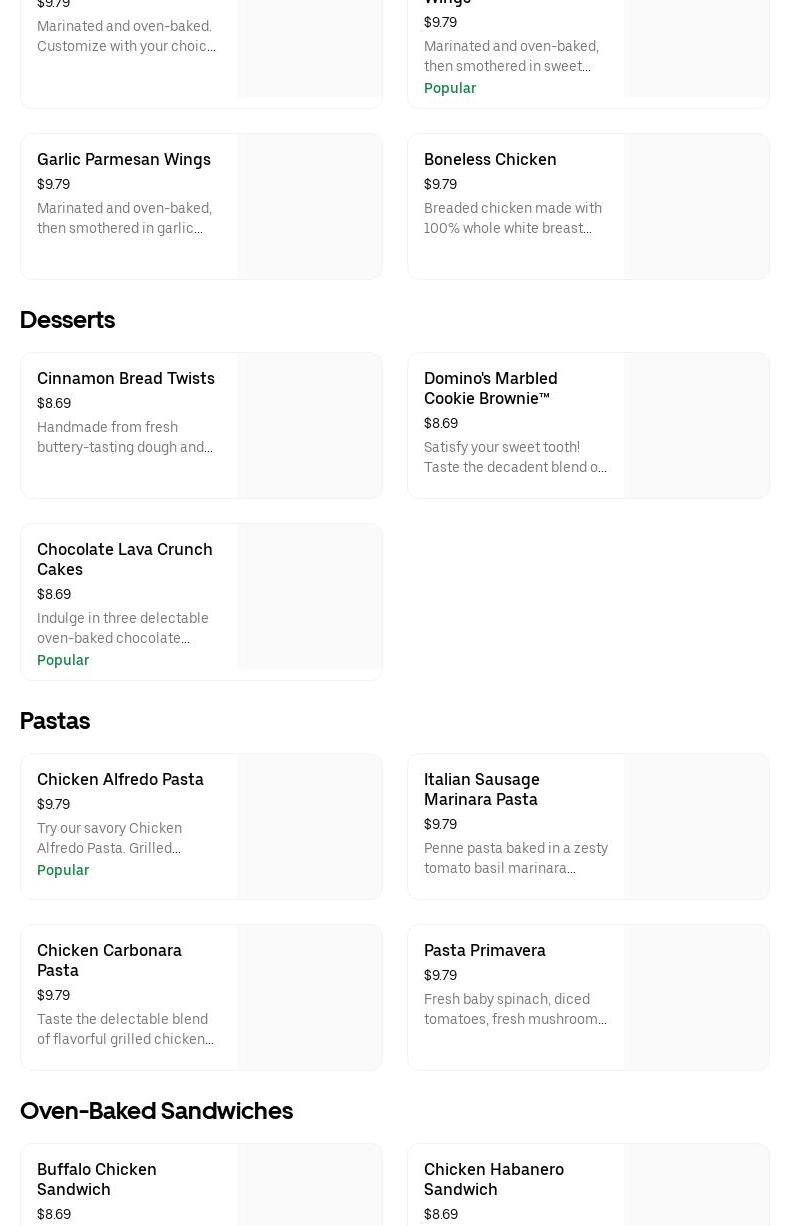Click Chocolate Lava Crunch Cakes thumbnail
Viewport: 804px width, 1226px height.
point(310,596)
